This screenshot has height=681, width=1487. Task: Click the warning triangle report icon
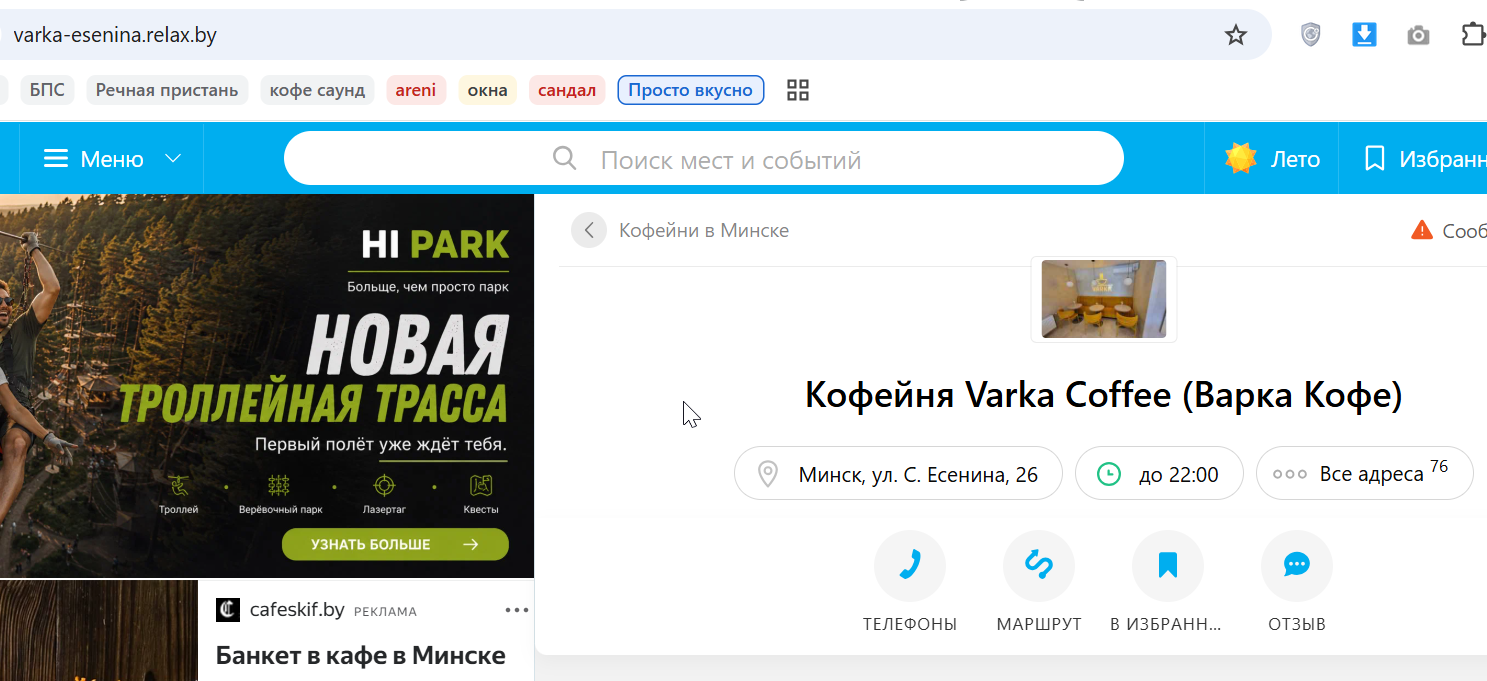(x=1421, y=230)
